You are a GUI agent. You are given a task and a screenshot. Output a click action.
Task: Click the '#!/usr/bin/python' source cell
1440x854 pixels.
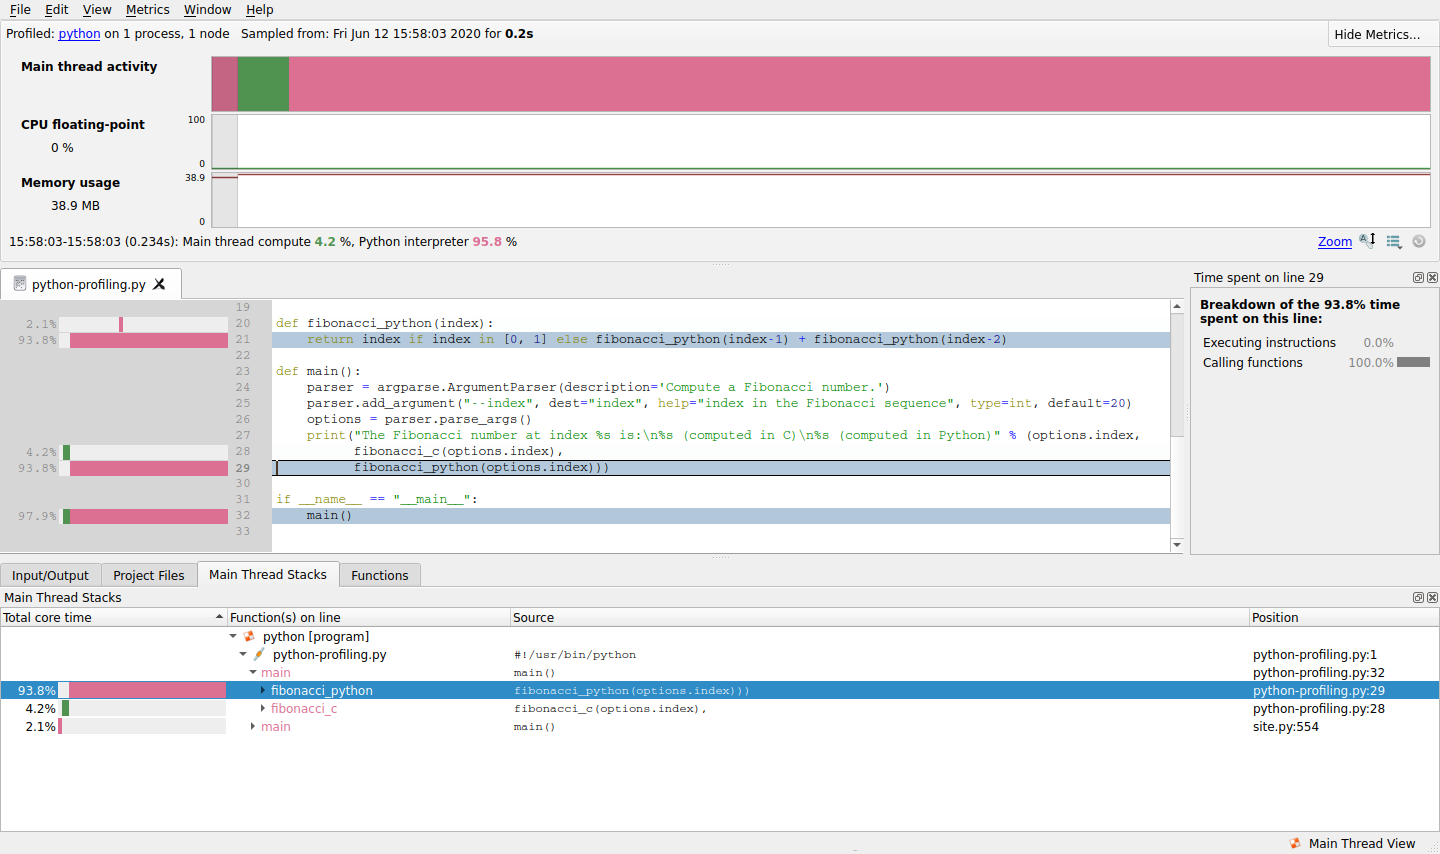coord(575,654)
